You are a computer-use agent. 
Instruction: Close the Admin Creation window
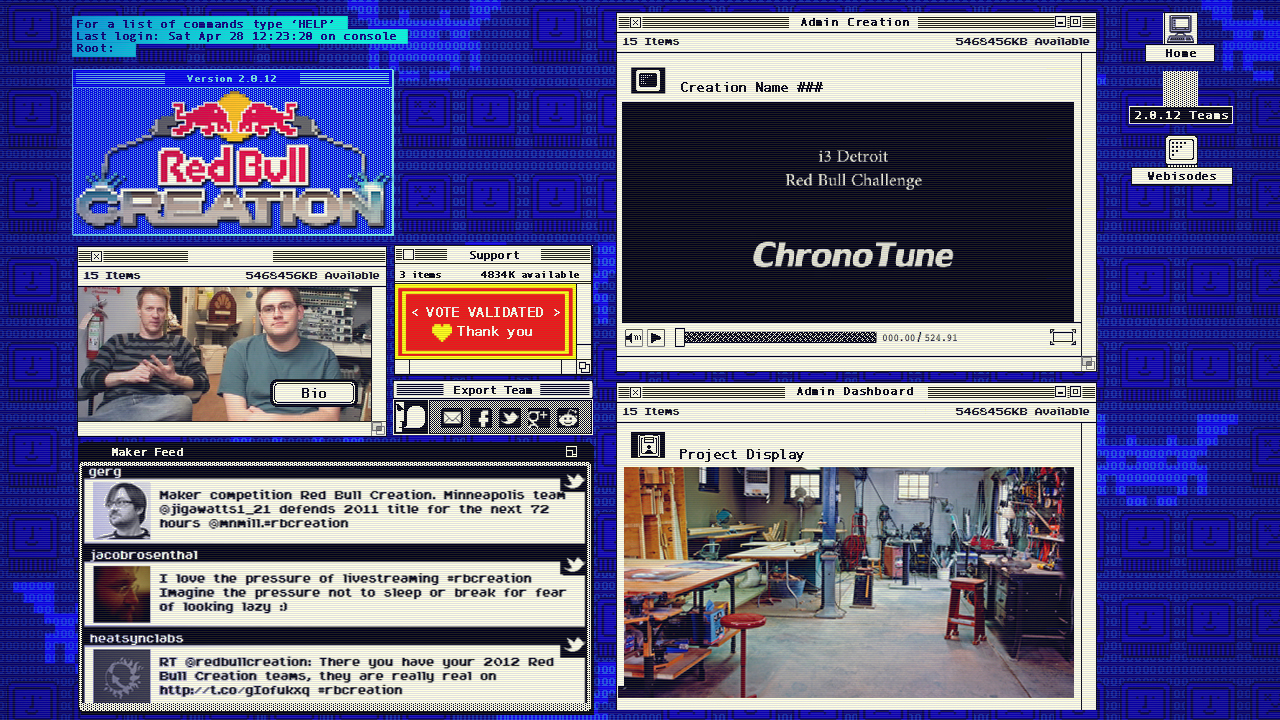[x=635, y=22]
